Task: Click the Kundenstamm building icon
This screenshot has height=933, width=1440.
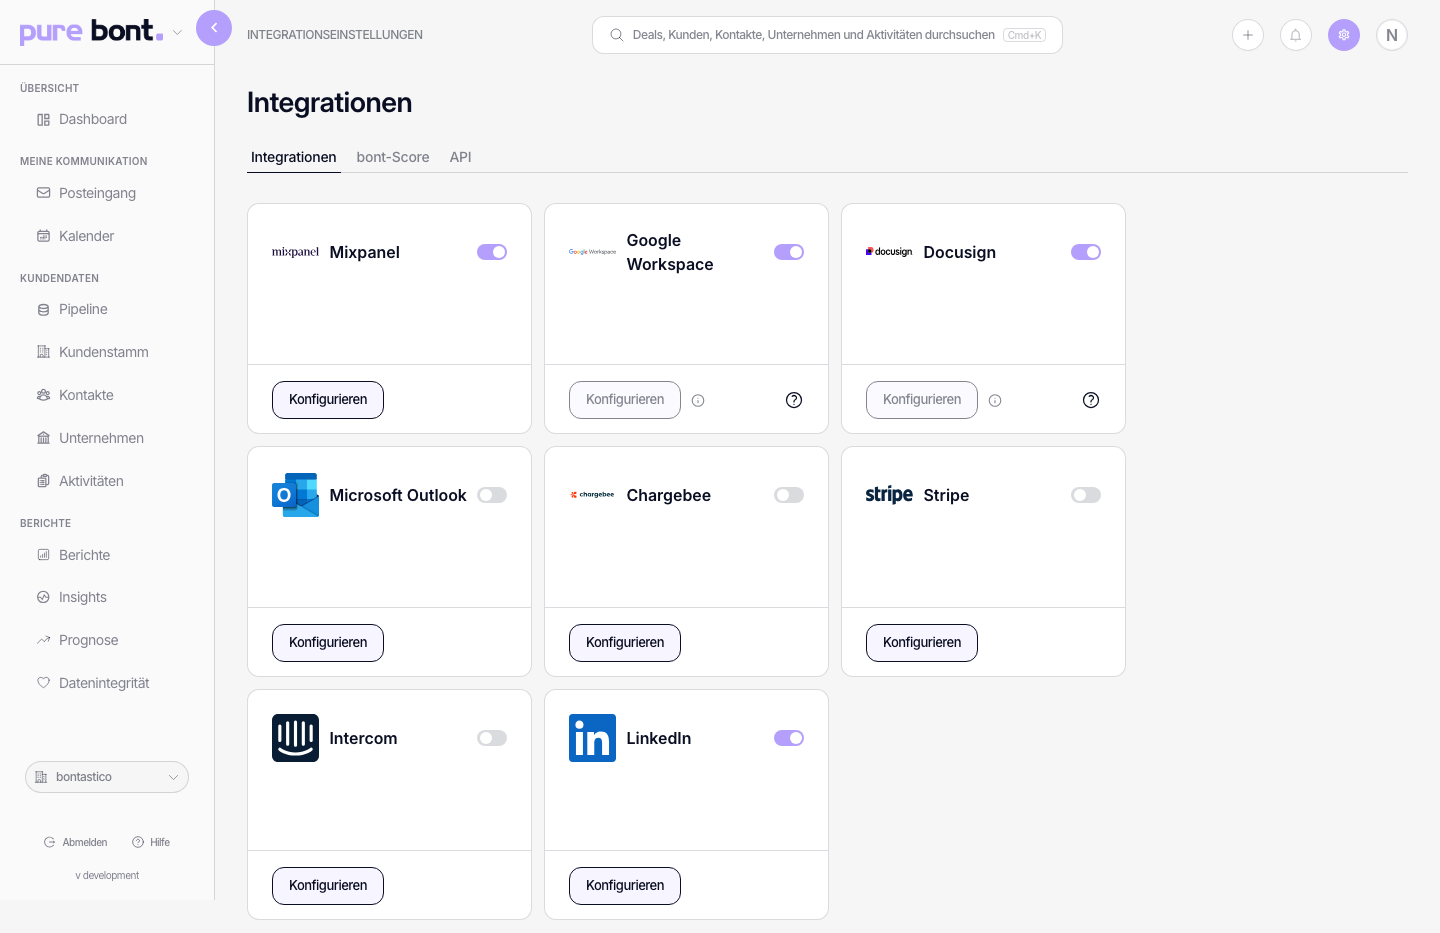Action: [43, 352]
